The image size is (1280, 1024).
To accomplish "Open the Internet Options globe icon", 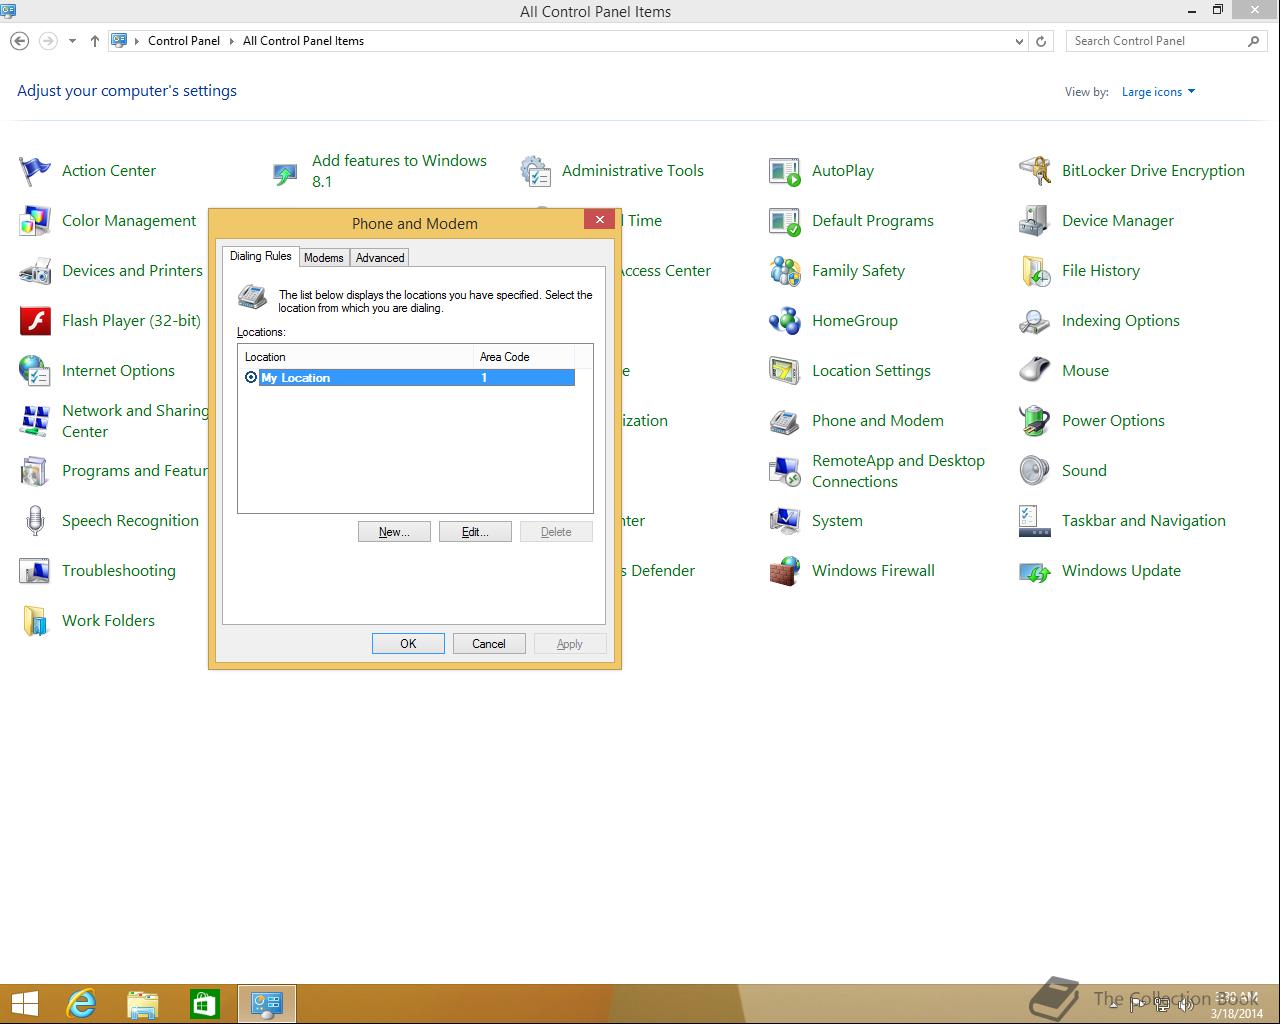I will (x=35, y=371).
